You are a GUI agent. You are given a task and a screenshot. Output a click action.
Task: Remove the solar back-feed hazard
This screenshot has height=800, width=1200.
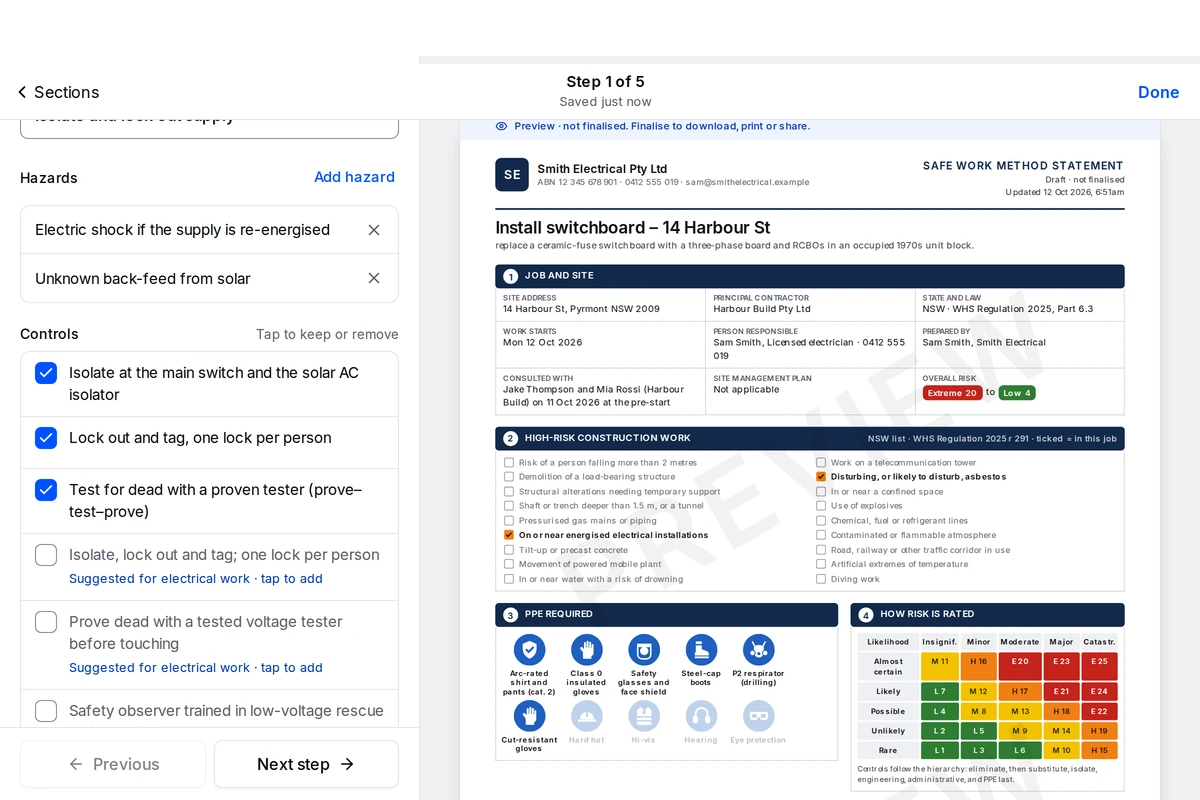click(x=374, y=278)
